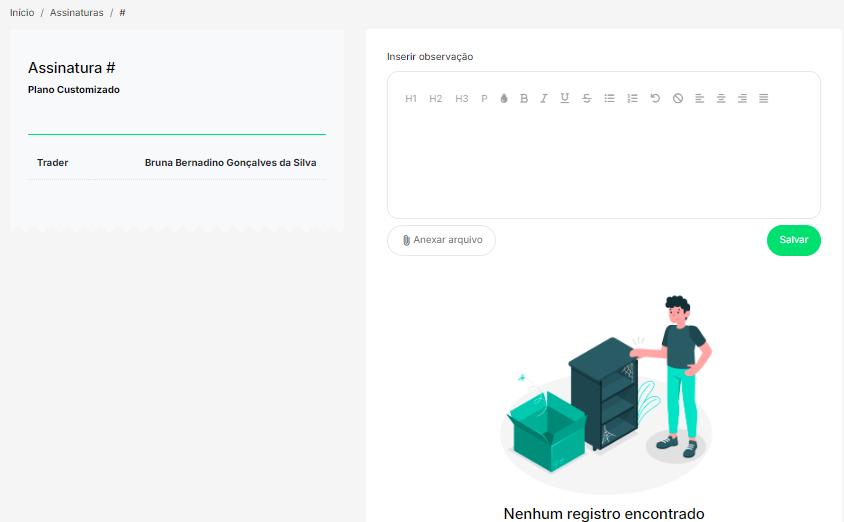Viewport: 844px width, 522px height.
Task: Apply H2 heading format
Action: click(436, 99)
